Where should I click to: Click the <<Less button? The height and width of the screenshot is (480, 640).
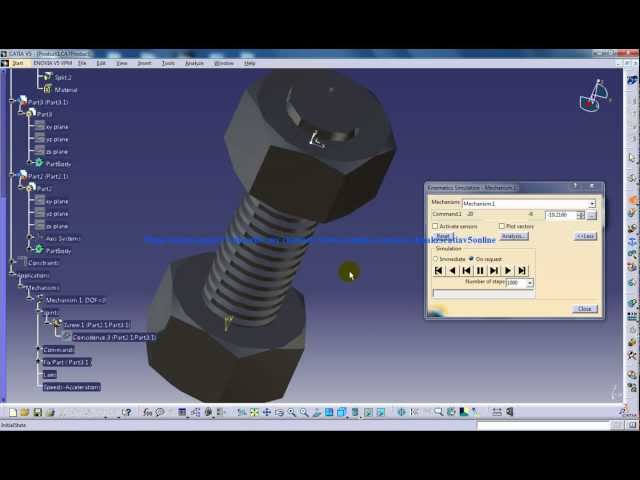coord(585,236)
